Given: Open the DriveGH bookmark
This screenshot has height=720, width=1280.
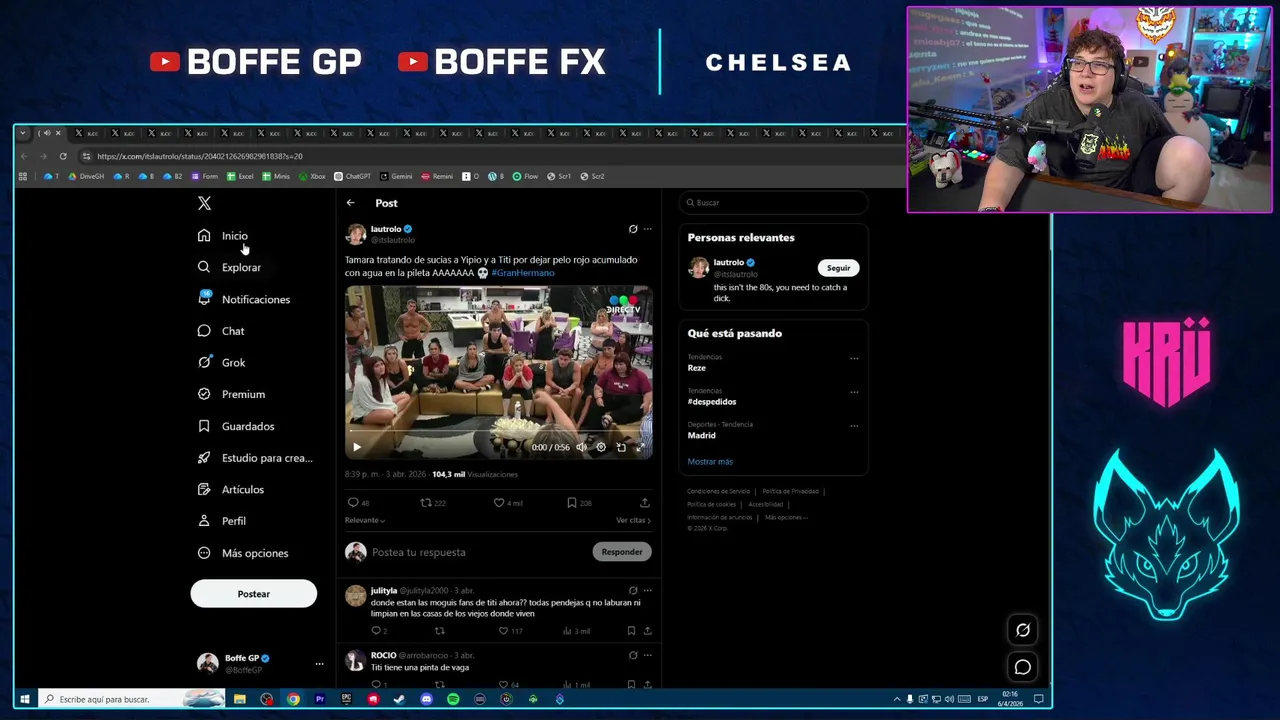Looking at the screenshot, I should click(x=86, y=177).
